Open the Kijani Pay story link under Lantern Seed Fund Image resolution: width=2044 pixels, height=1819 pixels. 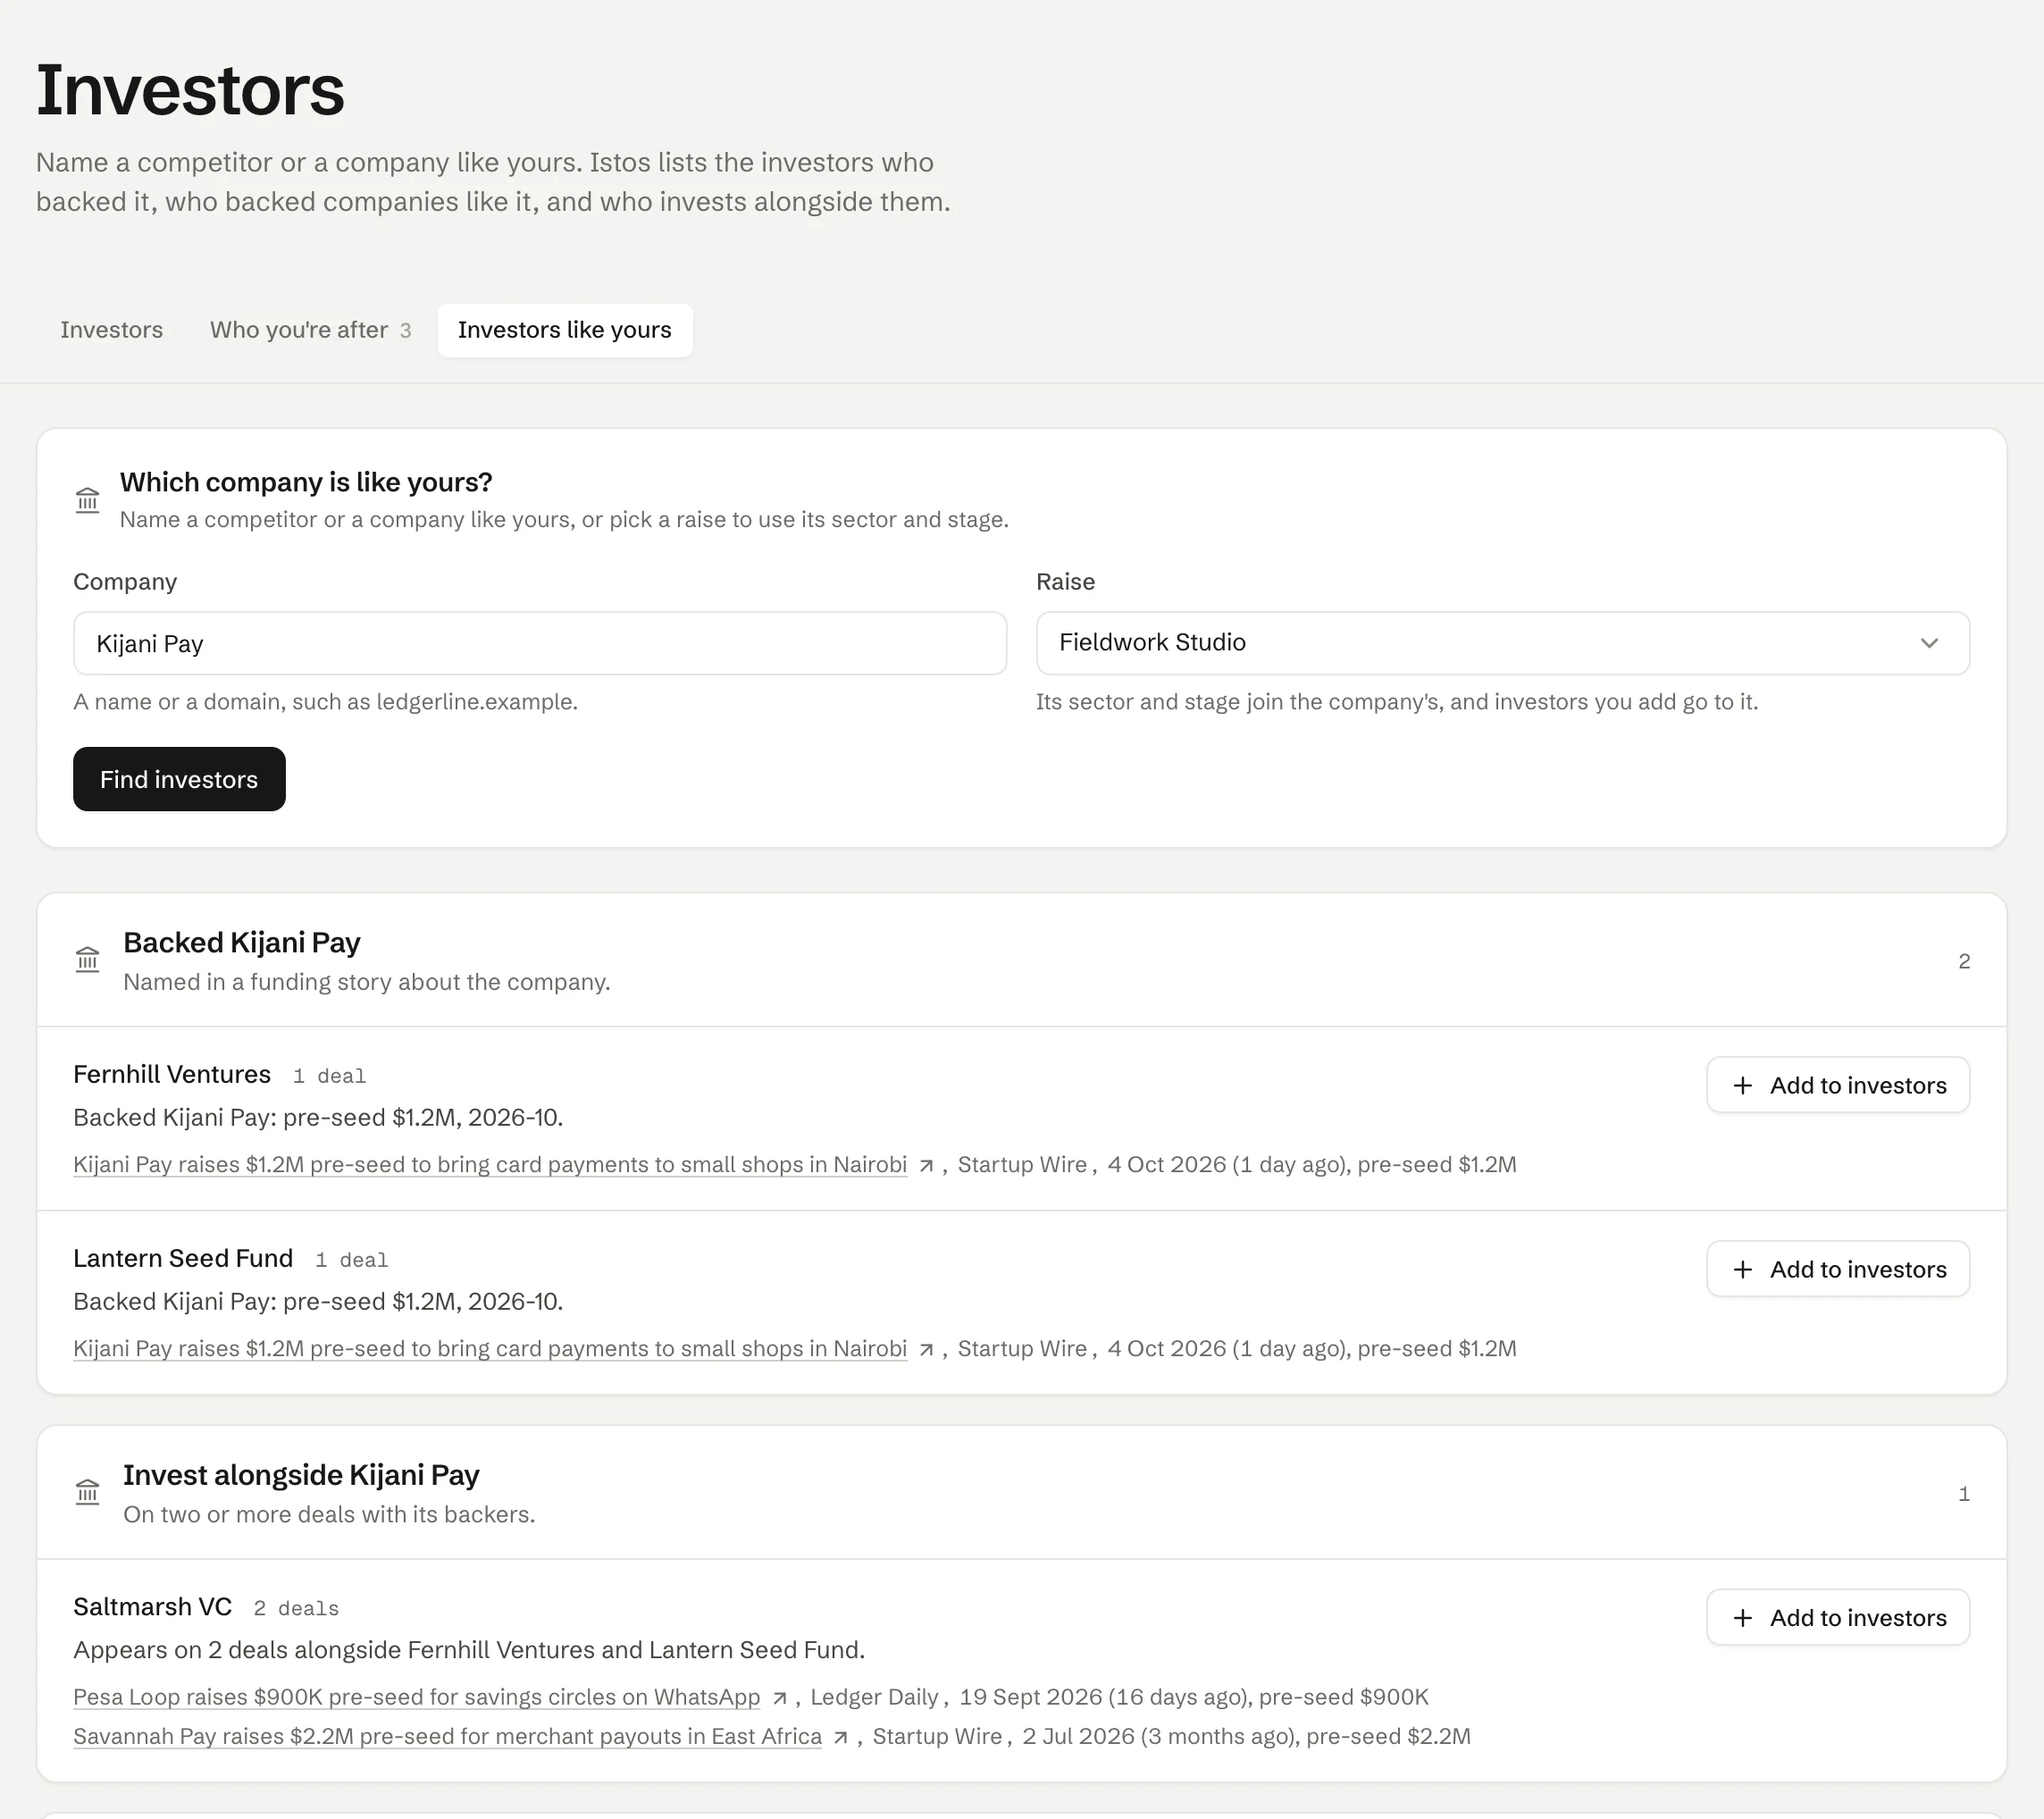pyautogui.click(x=490, y=1349)
